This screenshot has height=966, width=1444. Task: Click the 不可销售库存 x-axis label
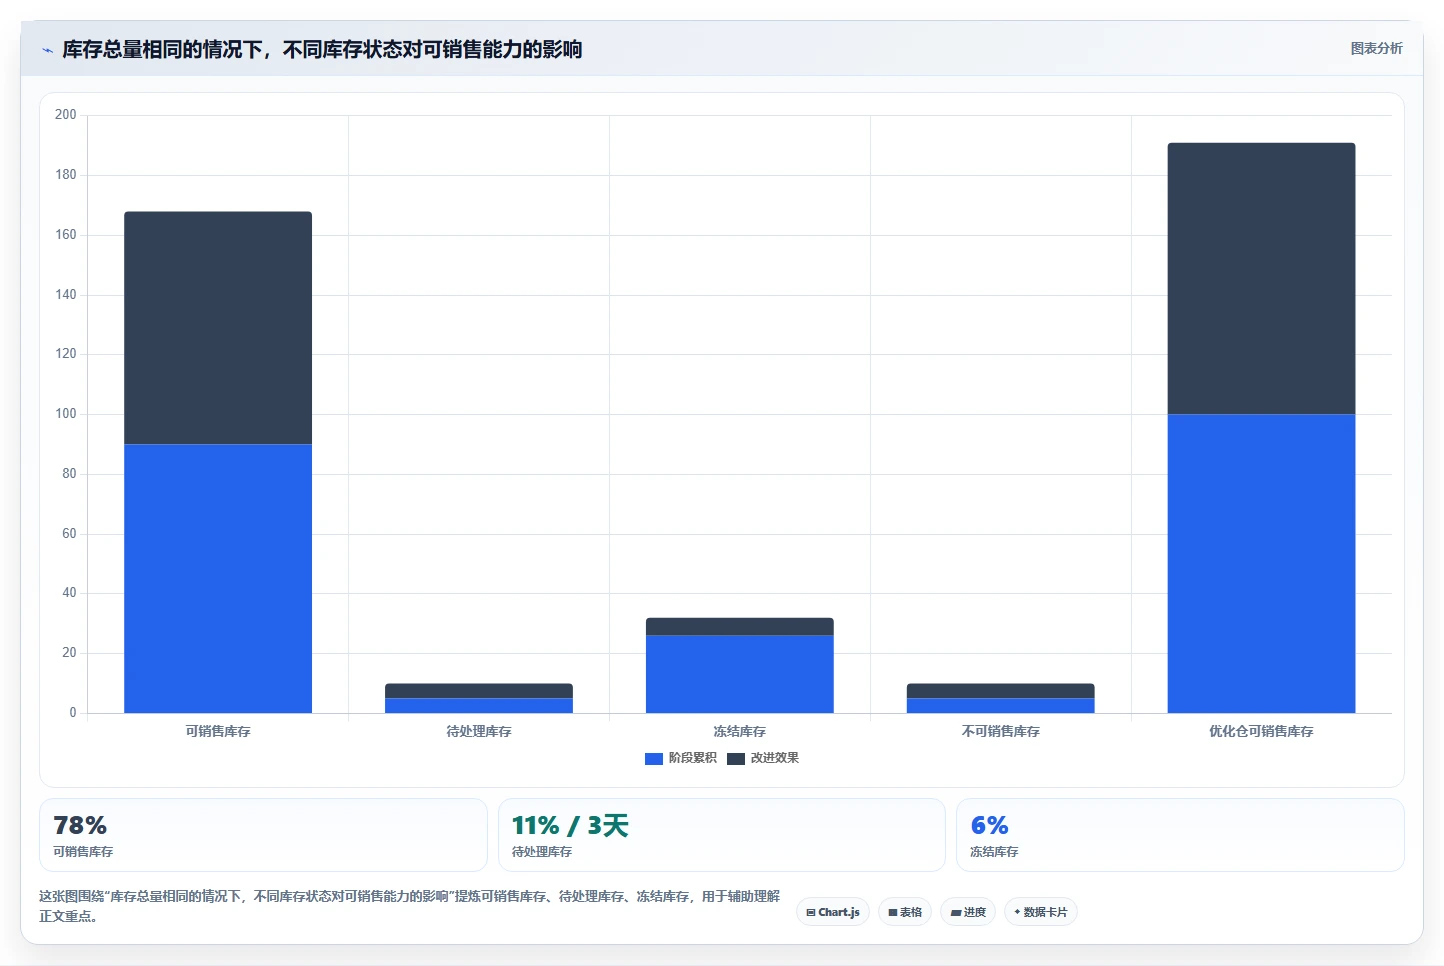(1001, 732)
